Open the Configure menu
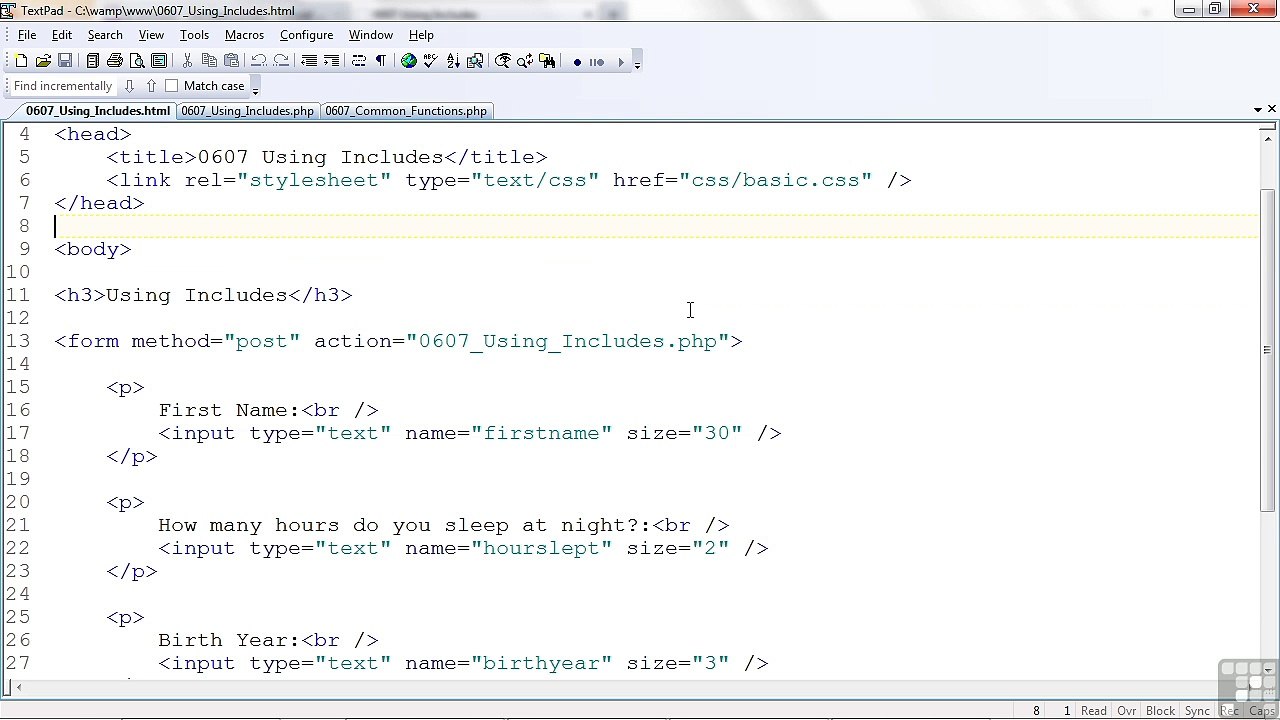 [306, 35]
